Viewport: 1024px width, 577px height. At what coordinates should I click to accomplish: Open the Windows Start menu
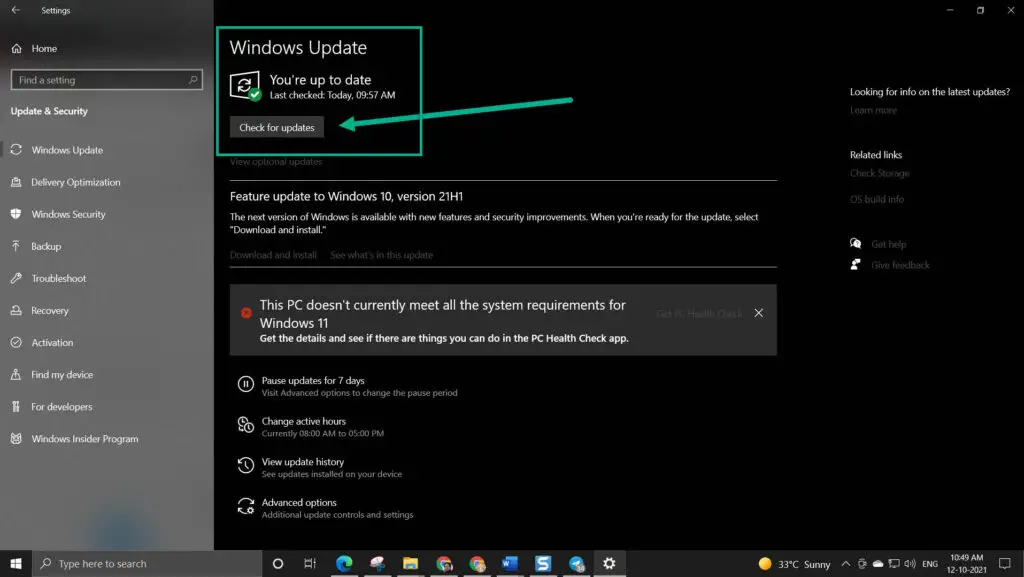tap(16, 563)
